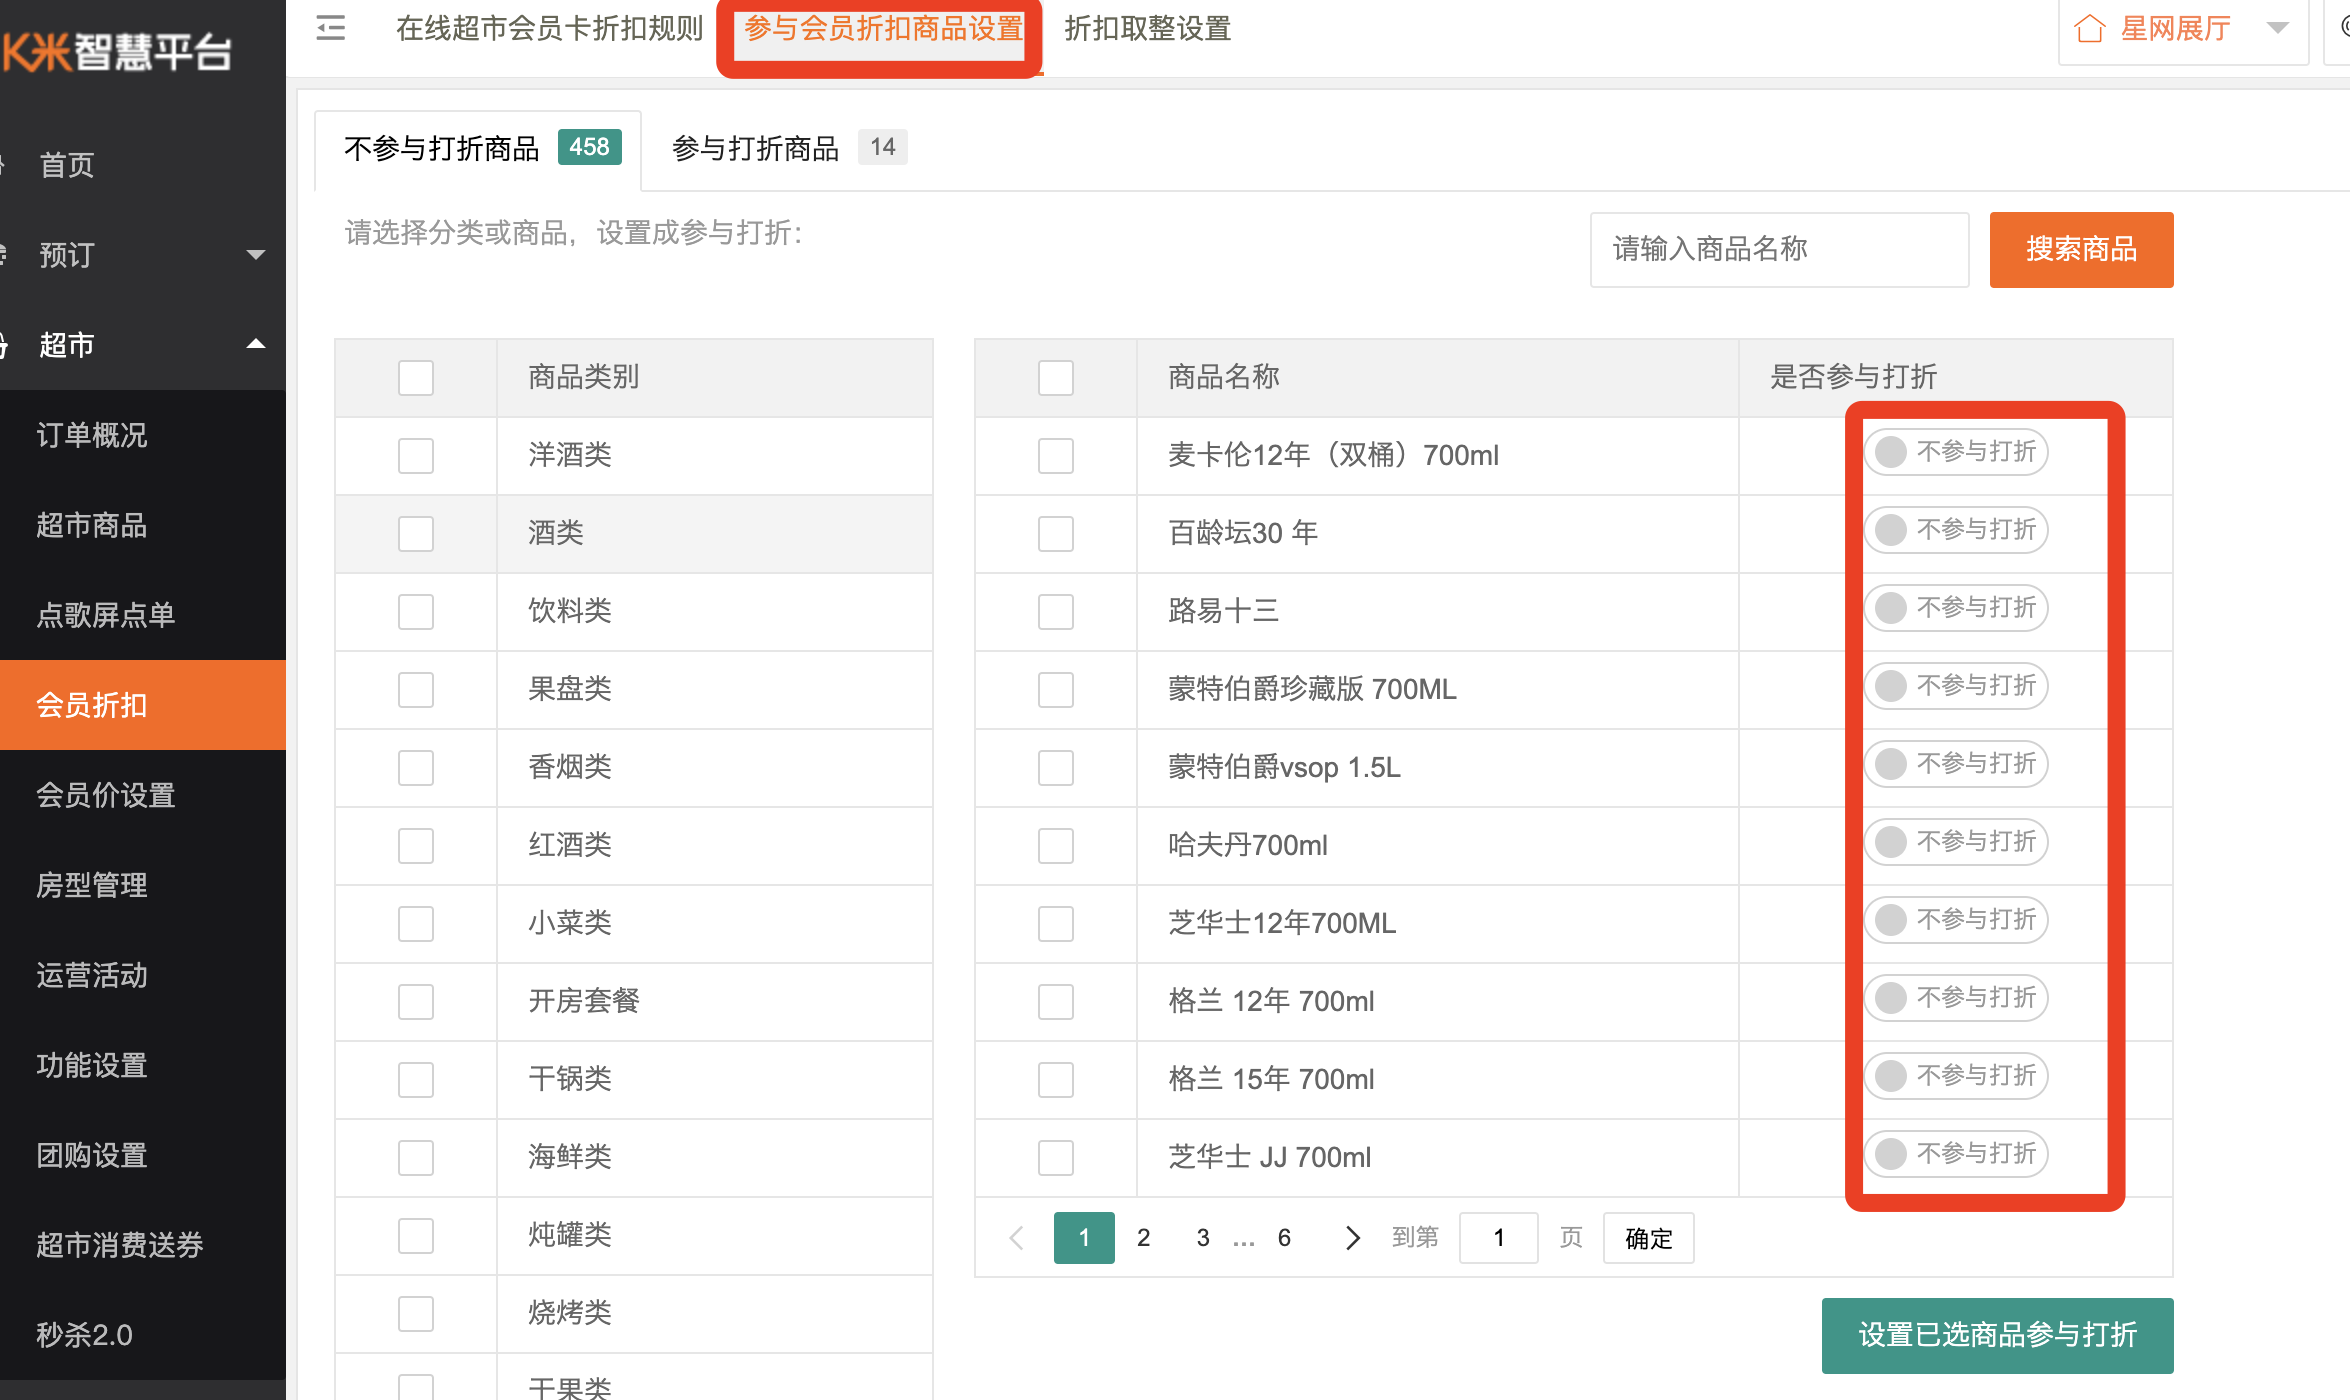Go to page 6 in pagination
The height and width of the screenshot is (1400, 2350).
pyautogui.click(x=1284, y=1238)
